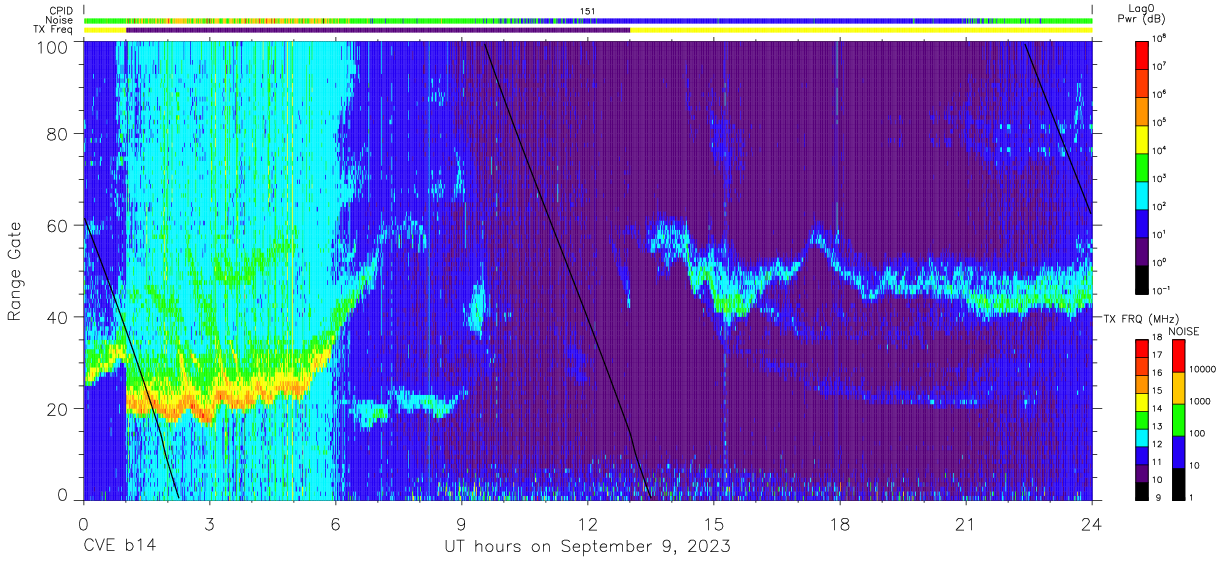Click the CPID value '151'

pyautogui.click(x=587, y=11)
